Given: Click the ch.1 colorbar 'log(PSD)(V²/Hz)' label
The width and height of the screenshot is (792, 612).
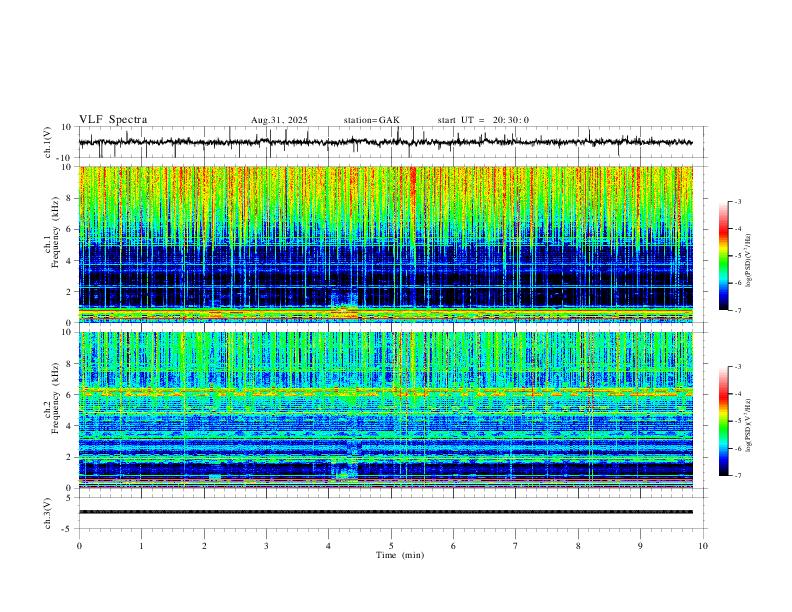Looking at the screenshot, I should [748, 261].
